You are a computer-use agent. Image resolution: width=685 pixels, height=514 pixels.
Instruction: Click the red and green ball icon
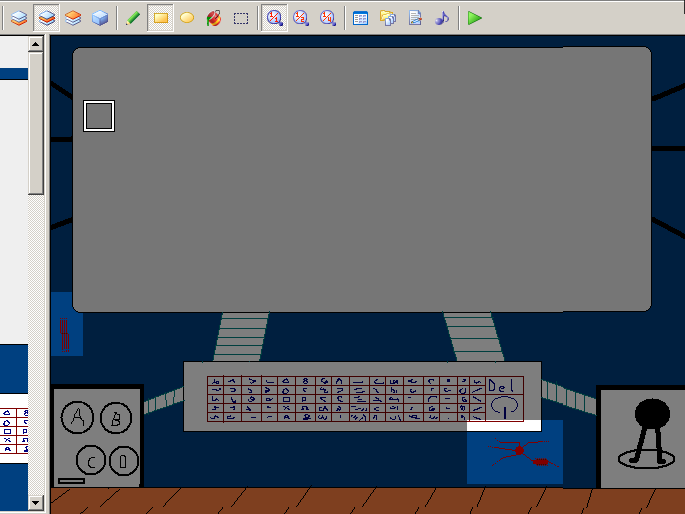coord(214,18)
